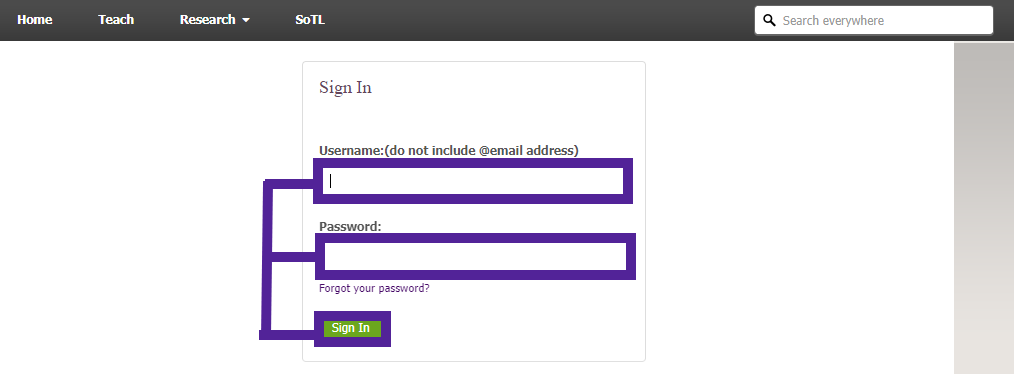Select the Research navigation item

click(x=208, y=19)
